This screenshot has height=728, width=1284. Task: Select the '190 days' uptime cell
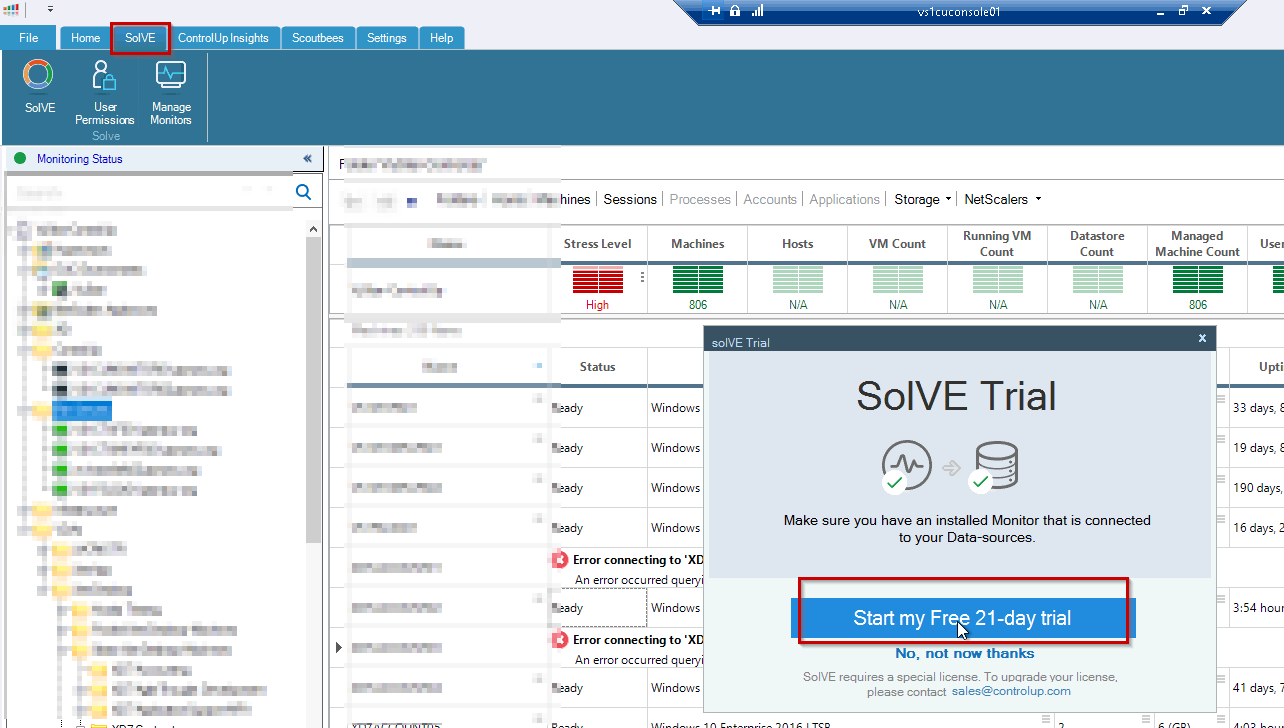[1257, 488]
